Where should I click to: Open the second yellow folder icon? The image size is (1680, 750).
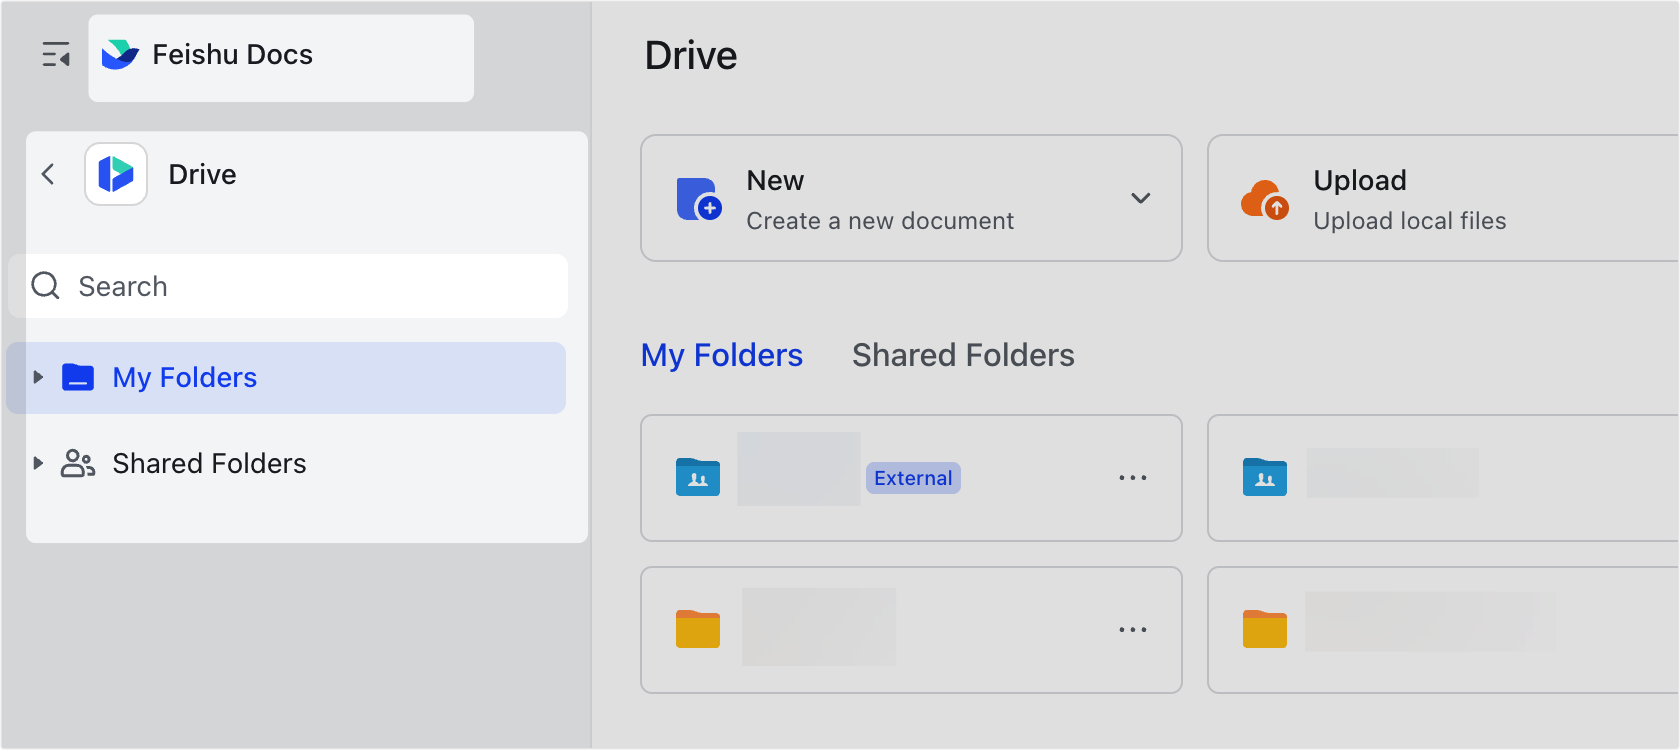pos(1265,629)
